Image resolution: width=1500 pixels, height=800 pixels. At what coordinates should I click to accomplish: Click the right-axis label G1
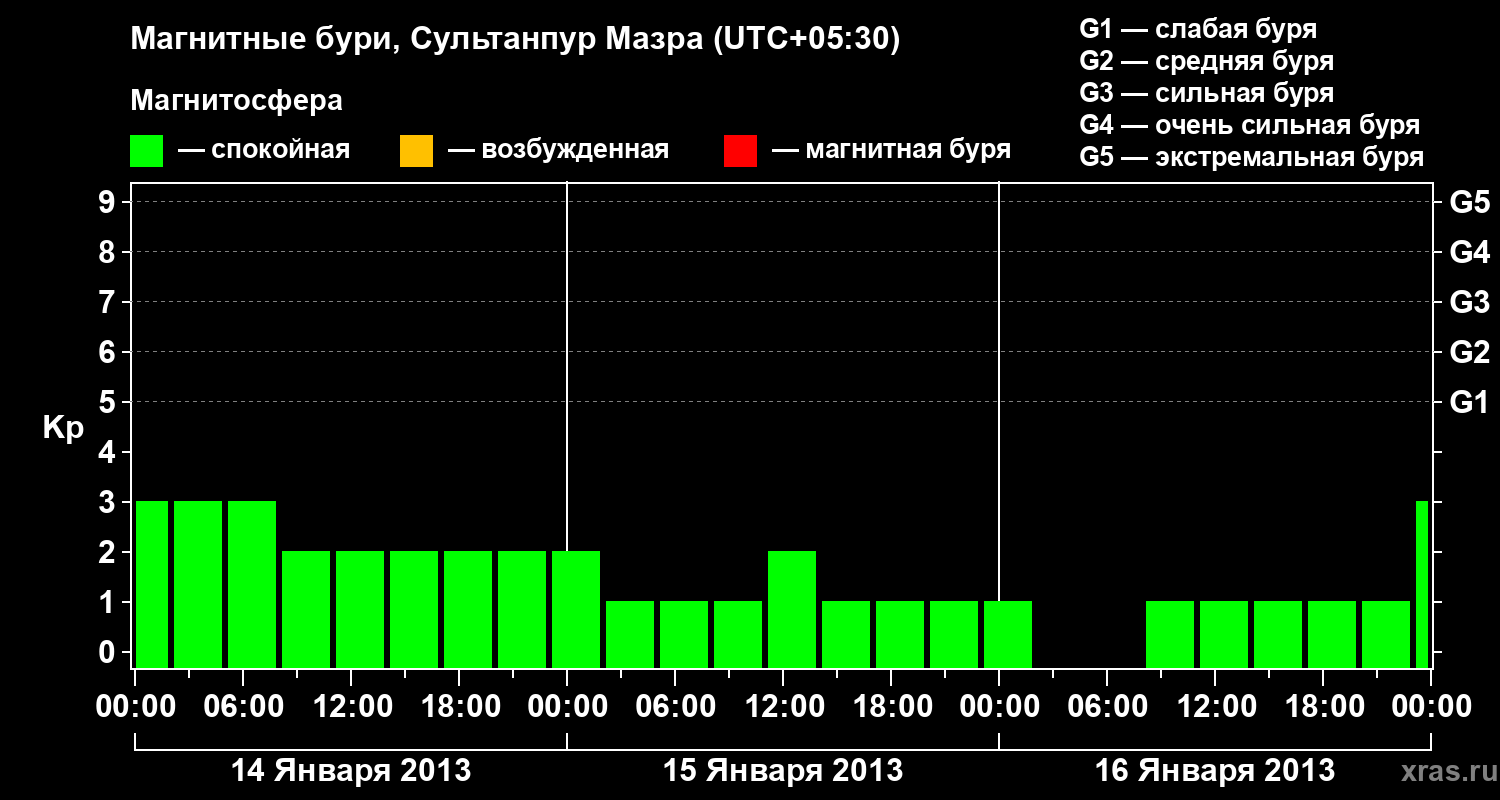[1469, 402]
